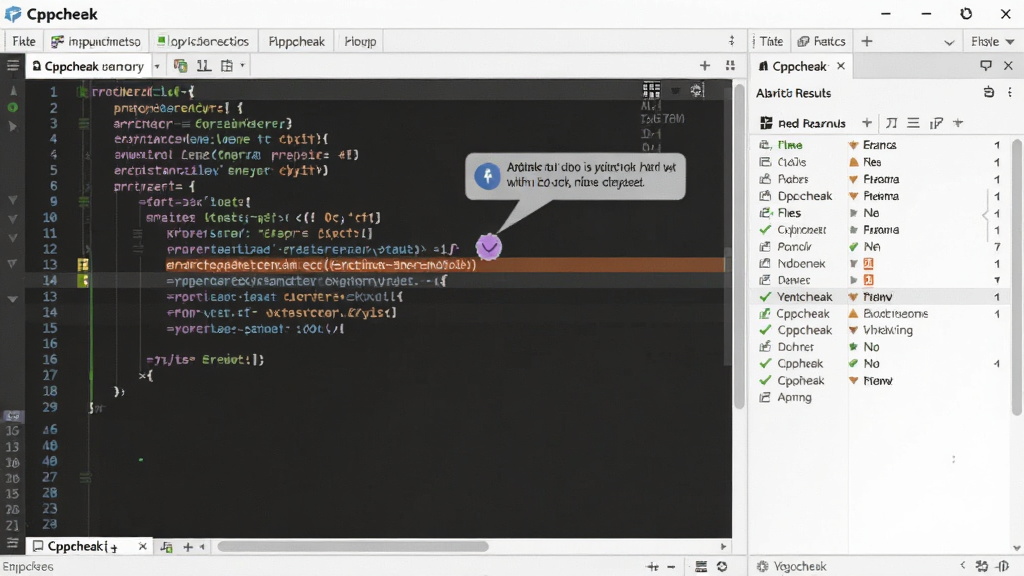1024x576 pixels.
Task: Click the Red Rearnus header icon
Action: [766, 123]
